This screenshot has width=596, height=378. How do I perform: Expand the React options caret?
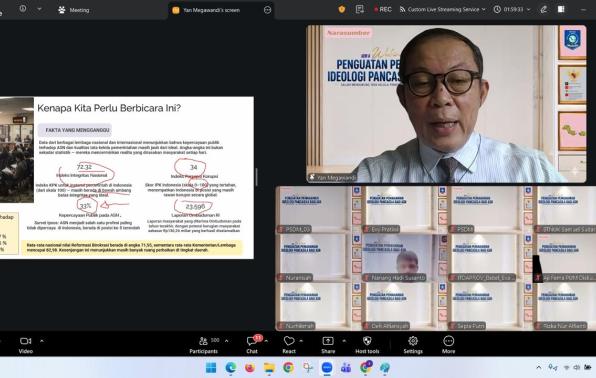(x=301, y=341)
